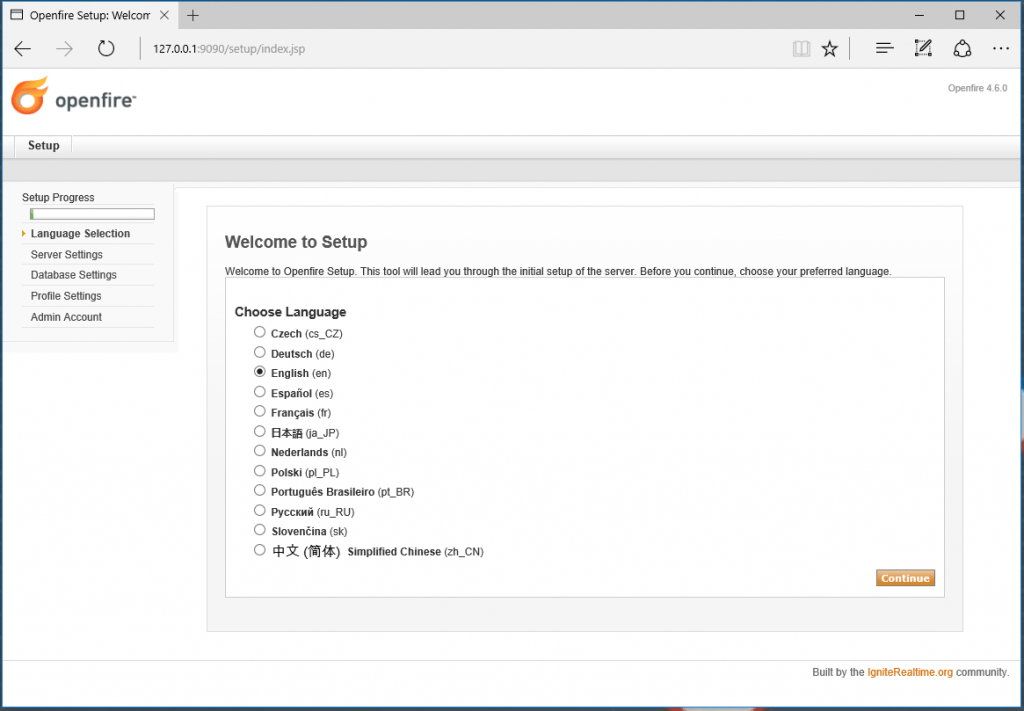Click Language Selection in sidebar

tap(80, 234)
